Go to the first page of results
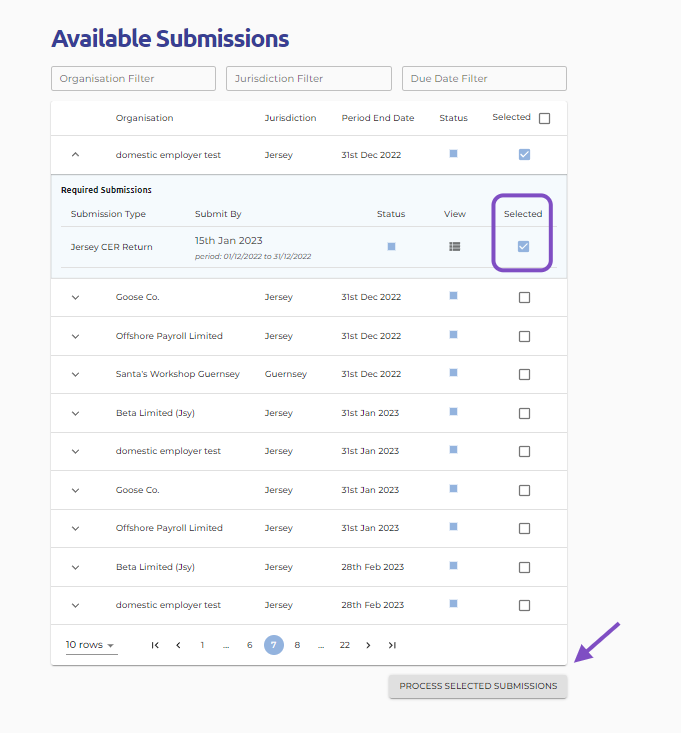Screen dimensions: 681x733 point(155,645)
